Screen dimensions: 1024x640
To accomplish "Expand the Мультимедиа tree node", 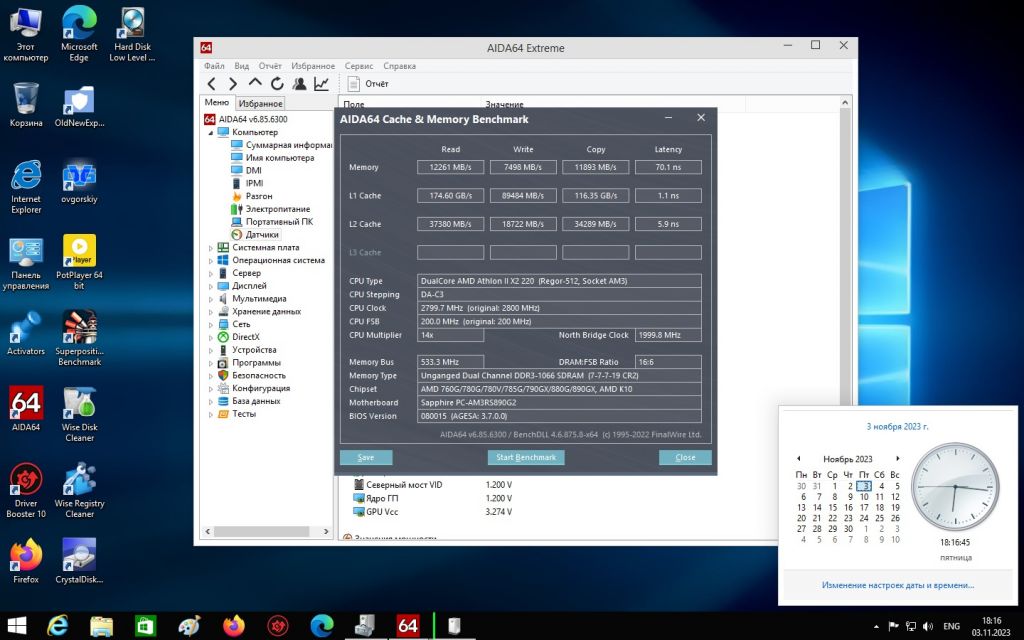I will [x=210, y=299].
